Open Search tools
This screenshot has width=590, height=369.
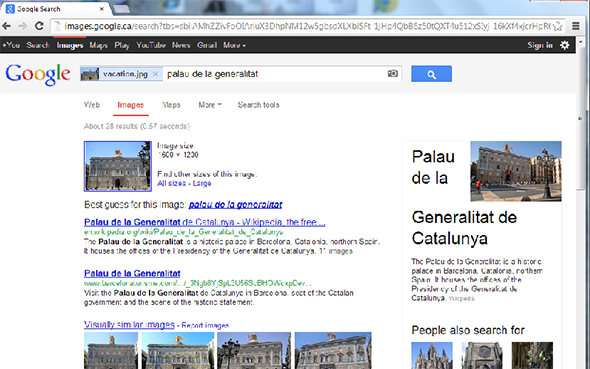(x=259, y=105)
